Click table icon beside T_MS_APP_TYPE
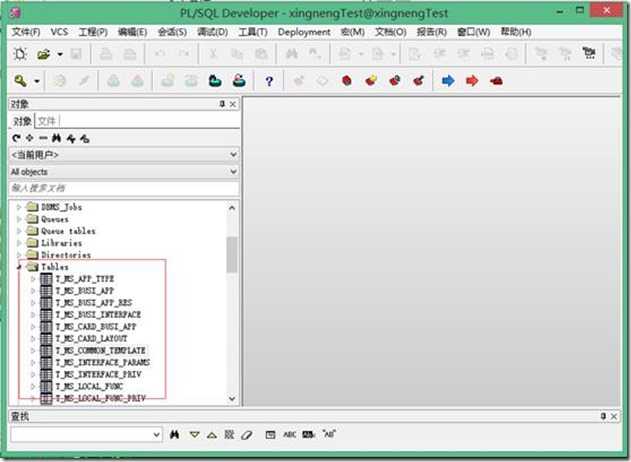Image resolution: width=631 pixels, height=462 pixels. tap(46, 278)
